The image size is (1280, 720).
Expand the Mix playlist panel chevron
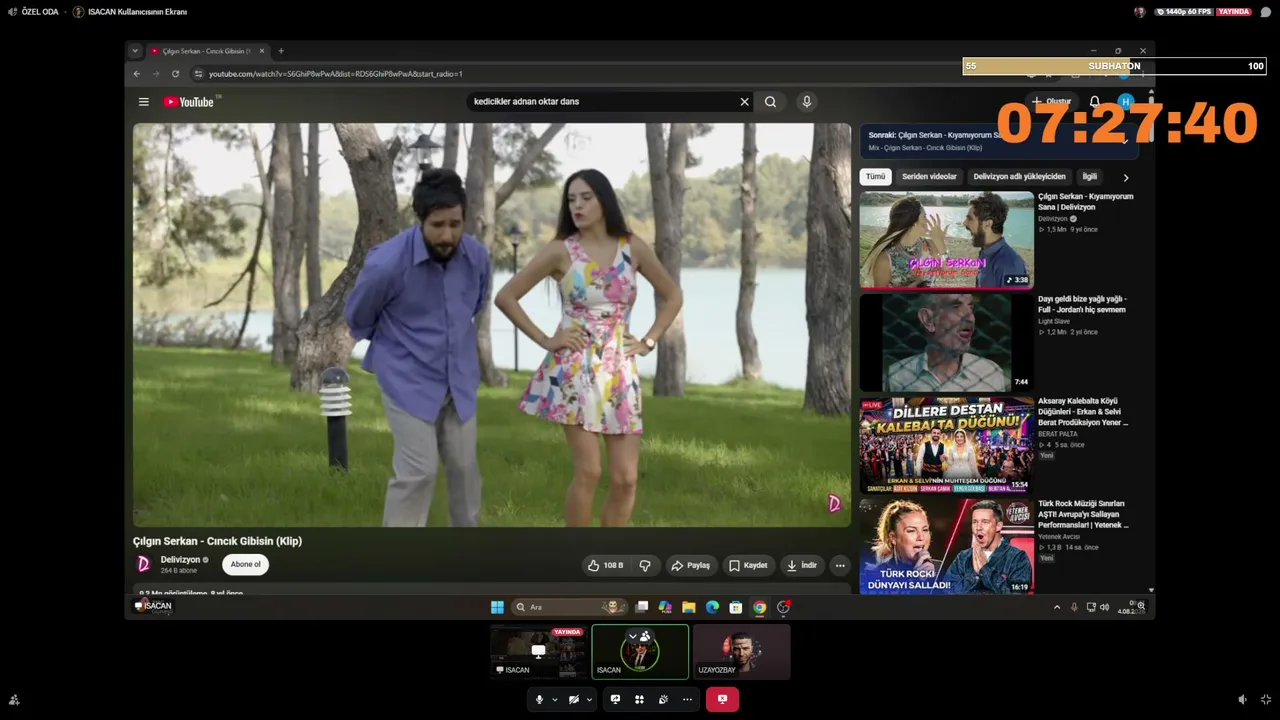click(x=1125, y=141)
